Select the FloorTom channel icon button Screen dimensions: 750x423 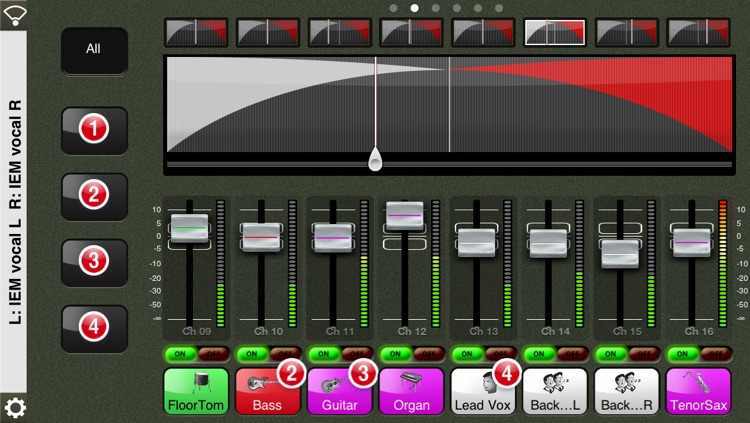tap(196, 391)
